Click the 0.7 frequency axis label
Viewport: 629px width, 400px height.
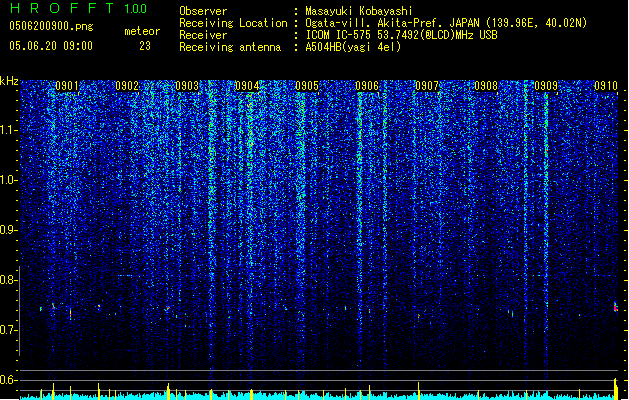click(x=8, y=330)
